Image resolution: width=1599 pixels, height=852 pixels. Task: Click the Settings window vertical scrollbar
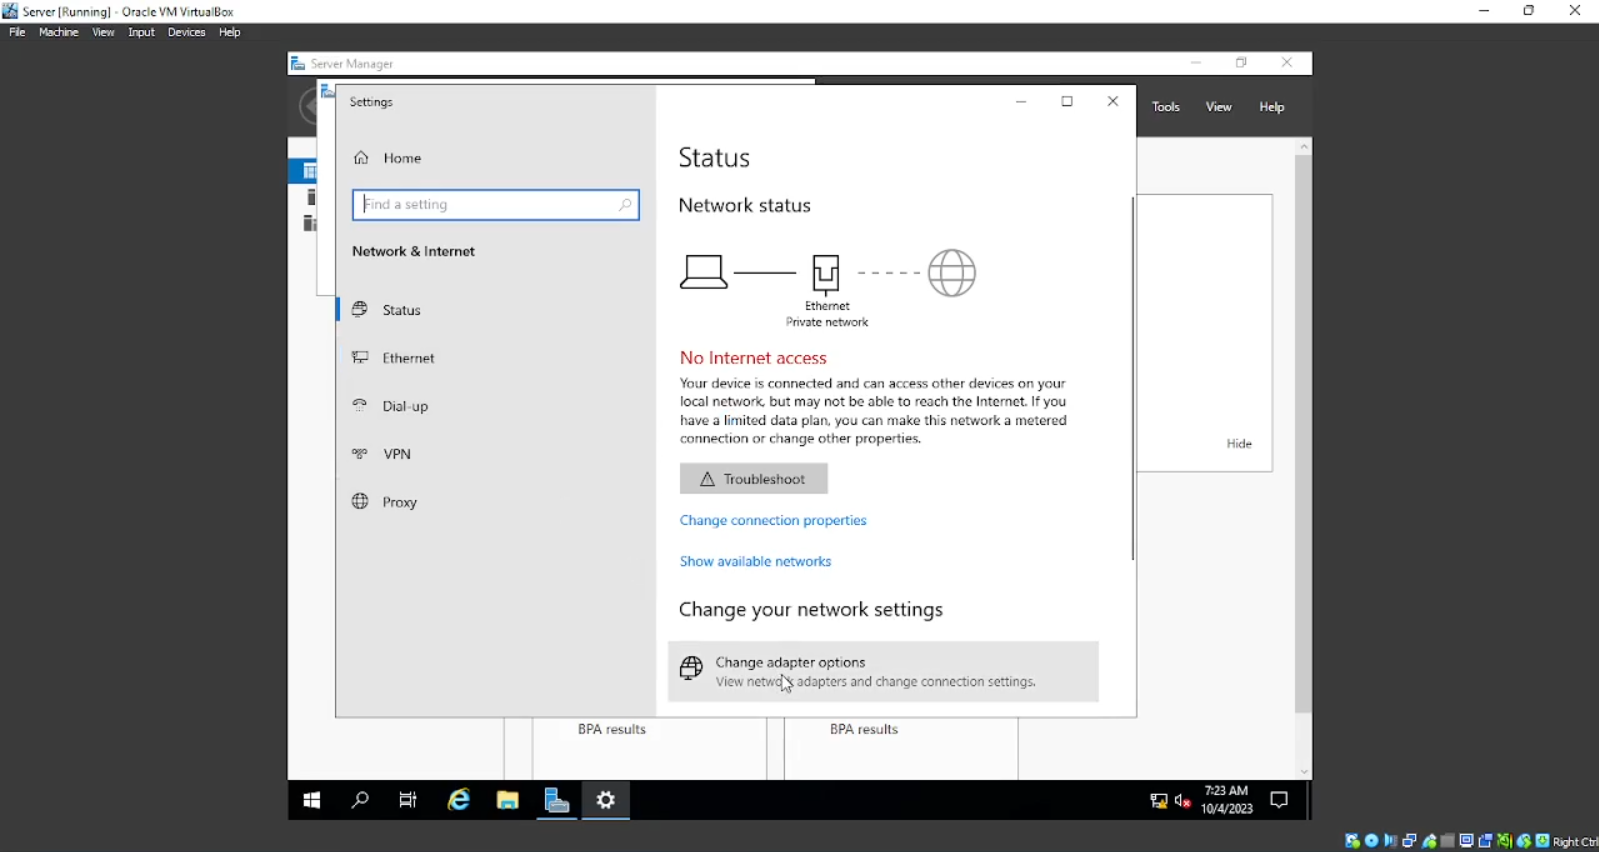[x=1133, y=378]
